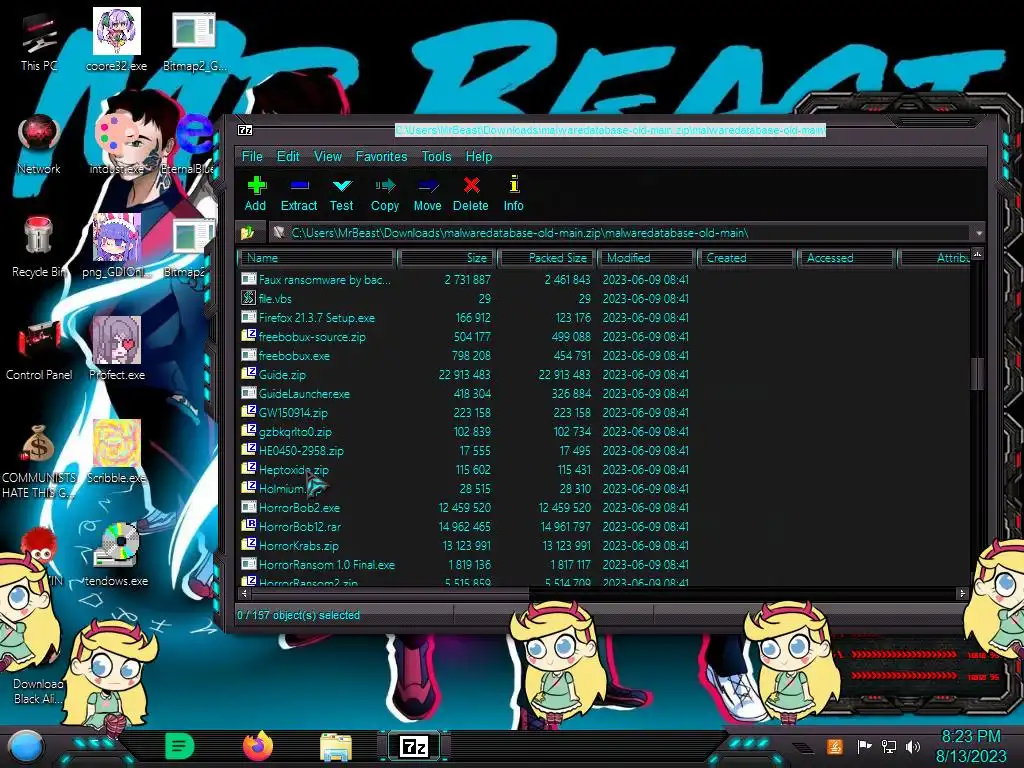The width and height of the screenshot is (1024, 768).
Task: Open the Edit menu
Action: click(x=288, y=157)
